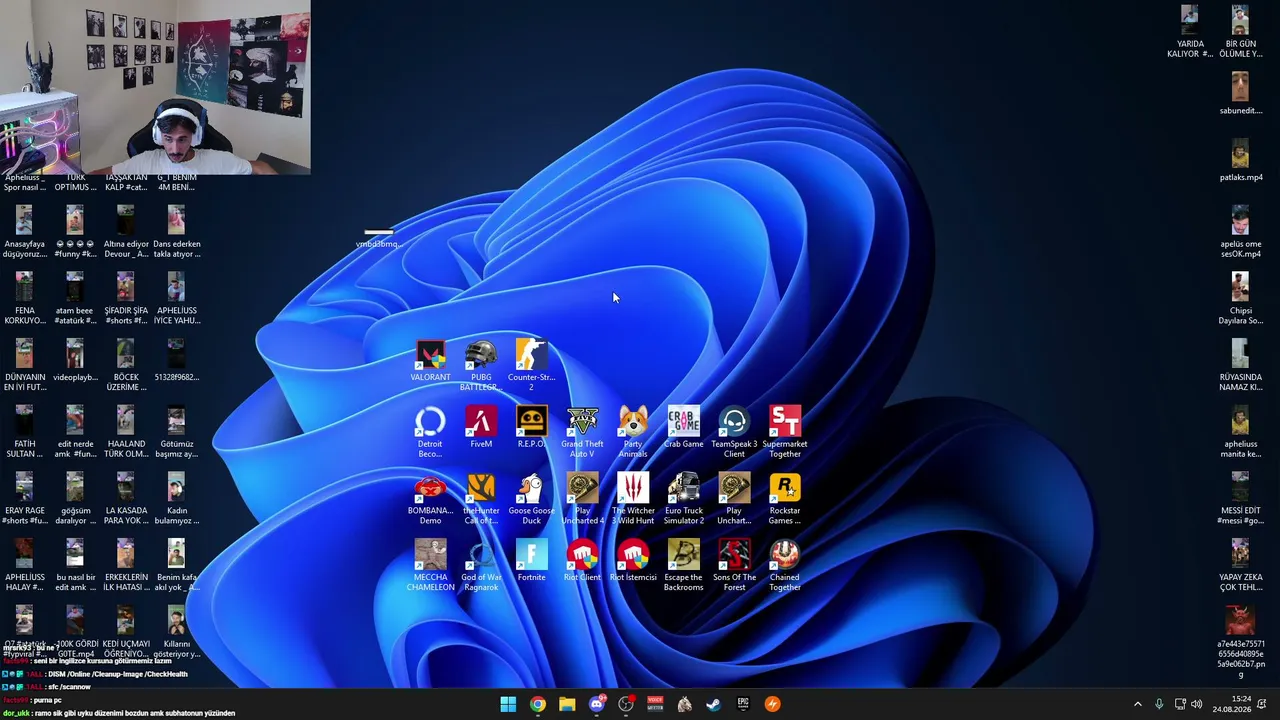Select DÜNYANIN EN İYİ FUT video
Viewport: 1280px width, 720px height.
pos(24,366)
